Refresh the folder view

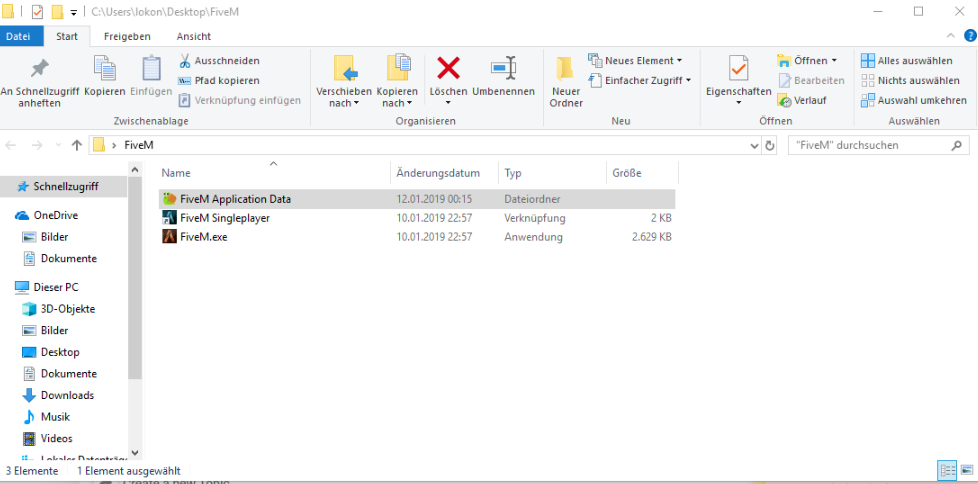(x=770, y=145)
